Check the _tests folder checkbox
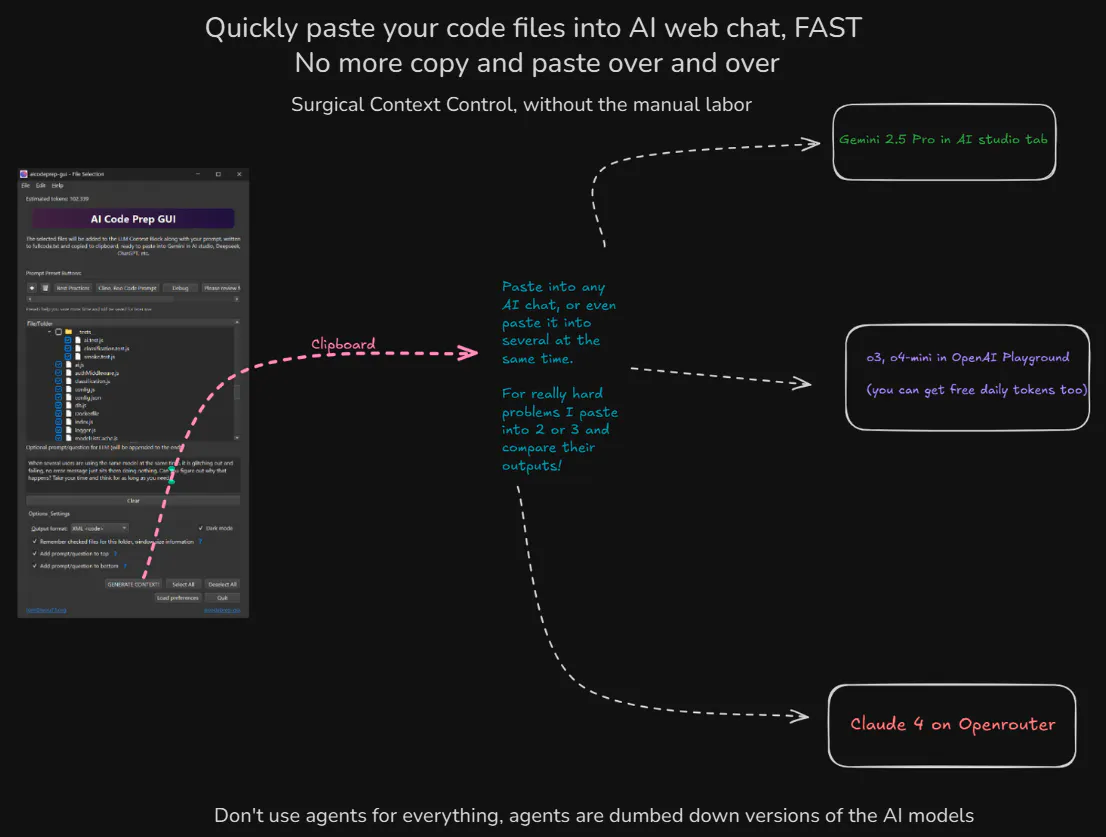Screen dimensions: 1106x837 point(59,332)
